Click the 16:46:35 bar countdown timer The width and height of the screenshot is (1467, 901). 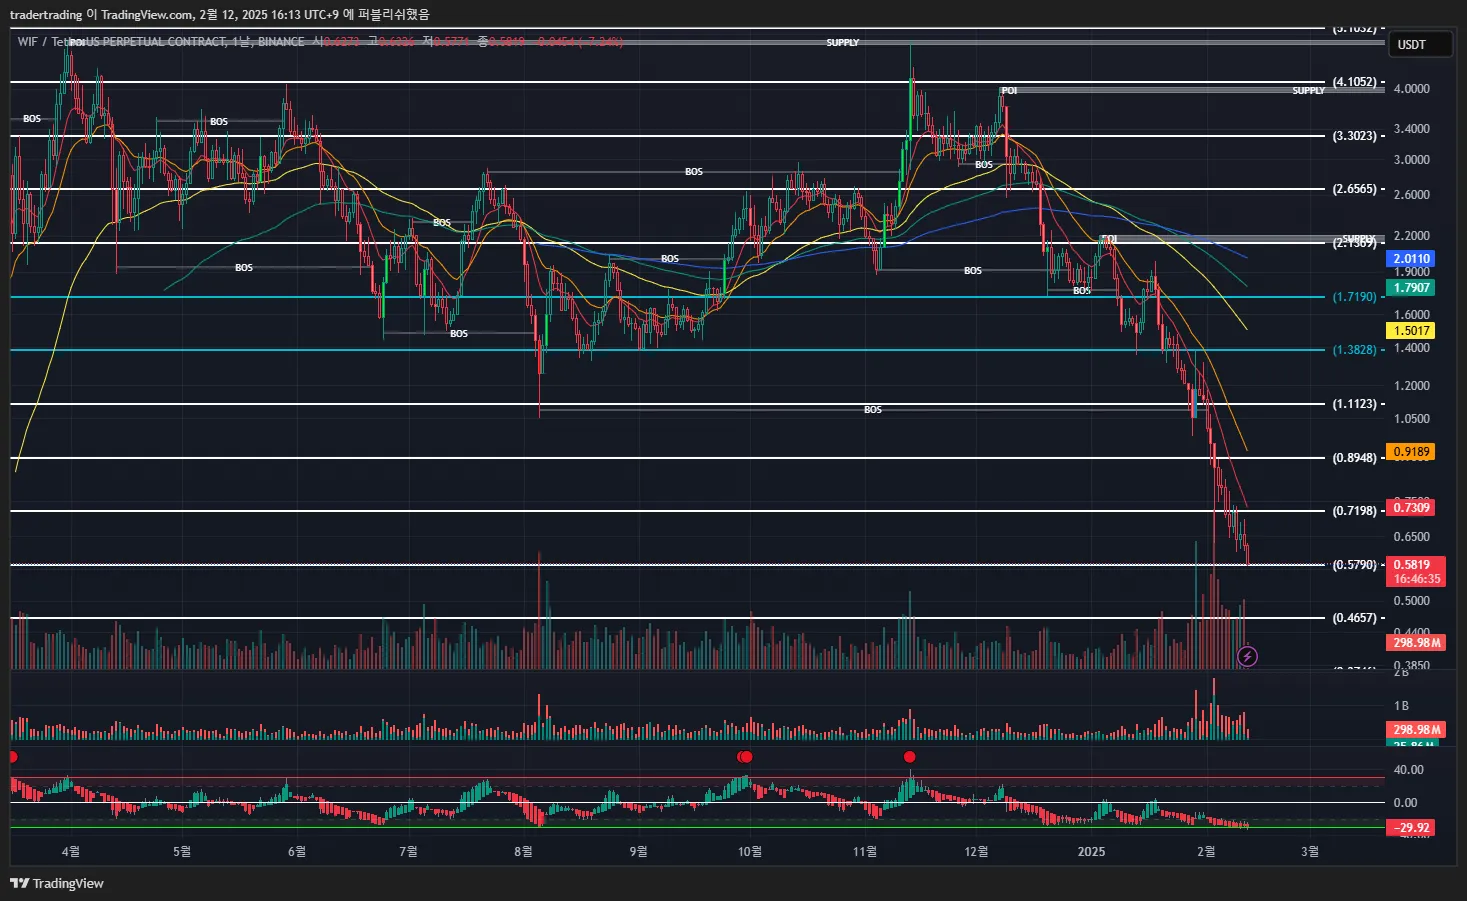click(x=1415, y=579)
